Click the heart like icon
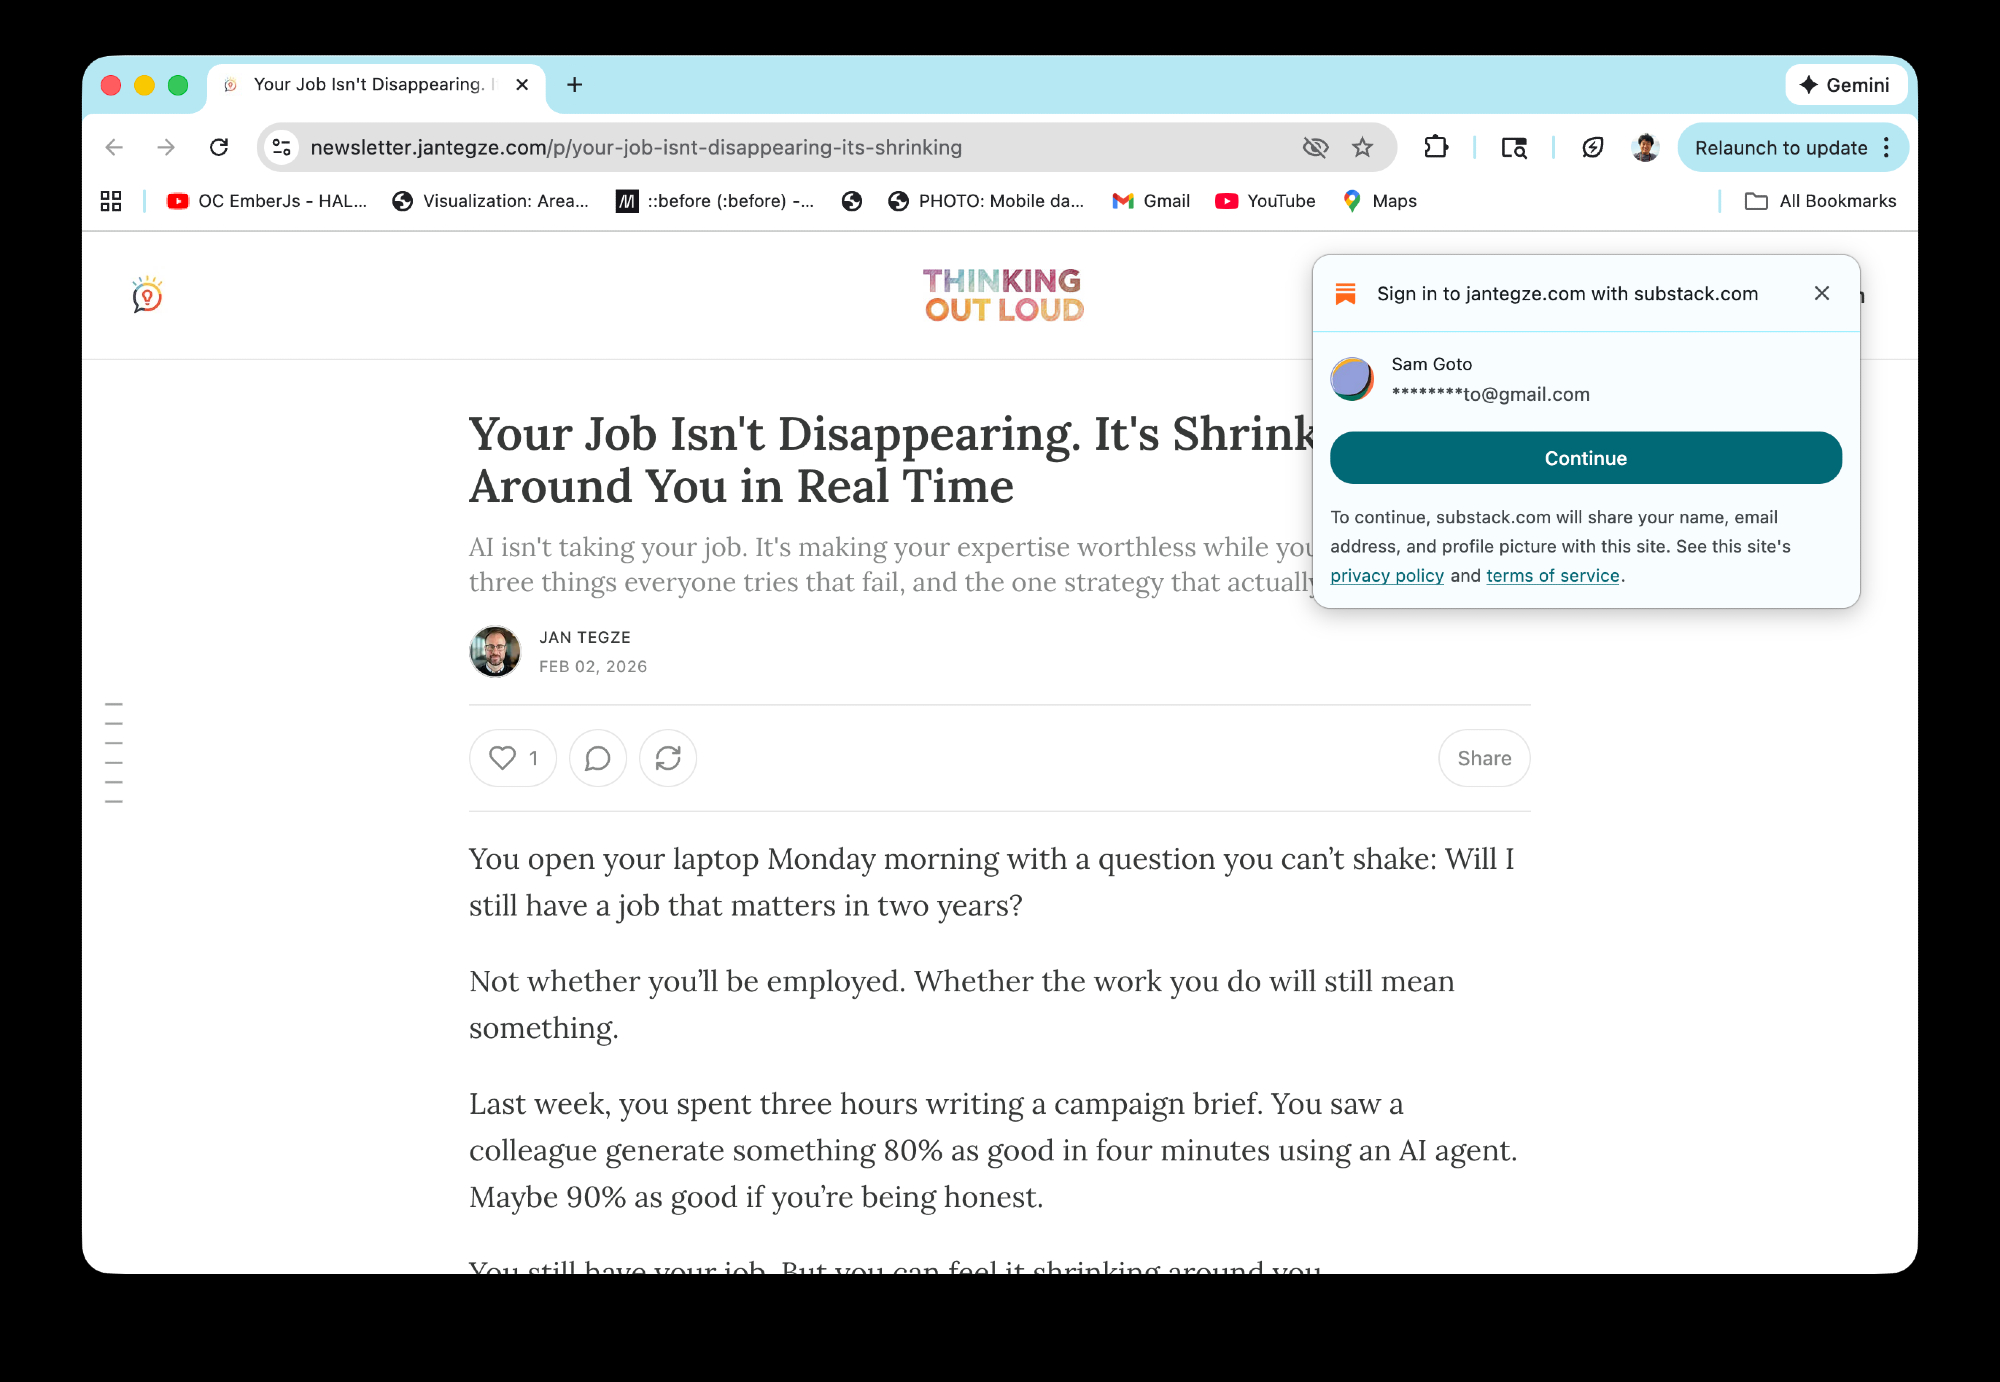The width and height of the screenshot is (2000, 1382). coord(503,758)
